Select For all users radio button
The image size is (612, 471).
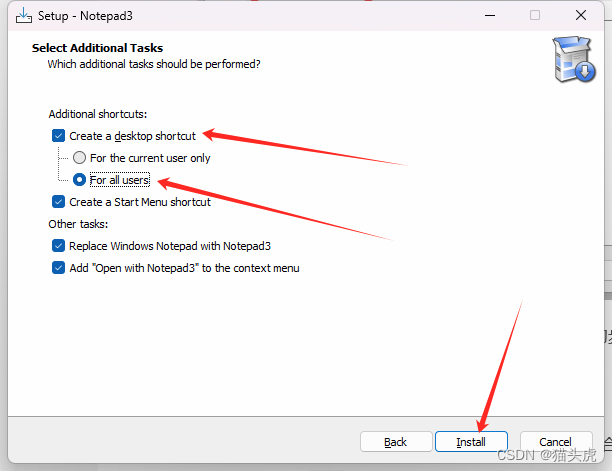pos(79,180)
